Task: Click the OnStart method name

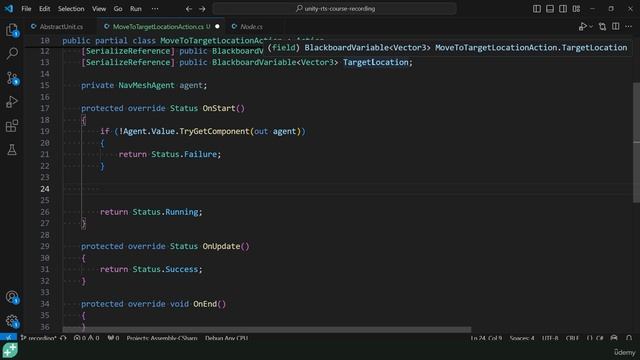Action: pos(219,108)
